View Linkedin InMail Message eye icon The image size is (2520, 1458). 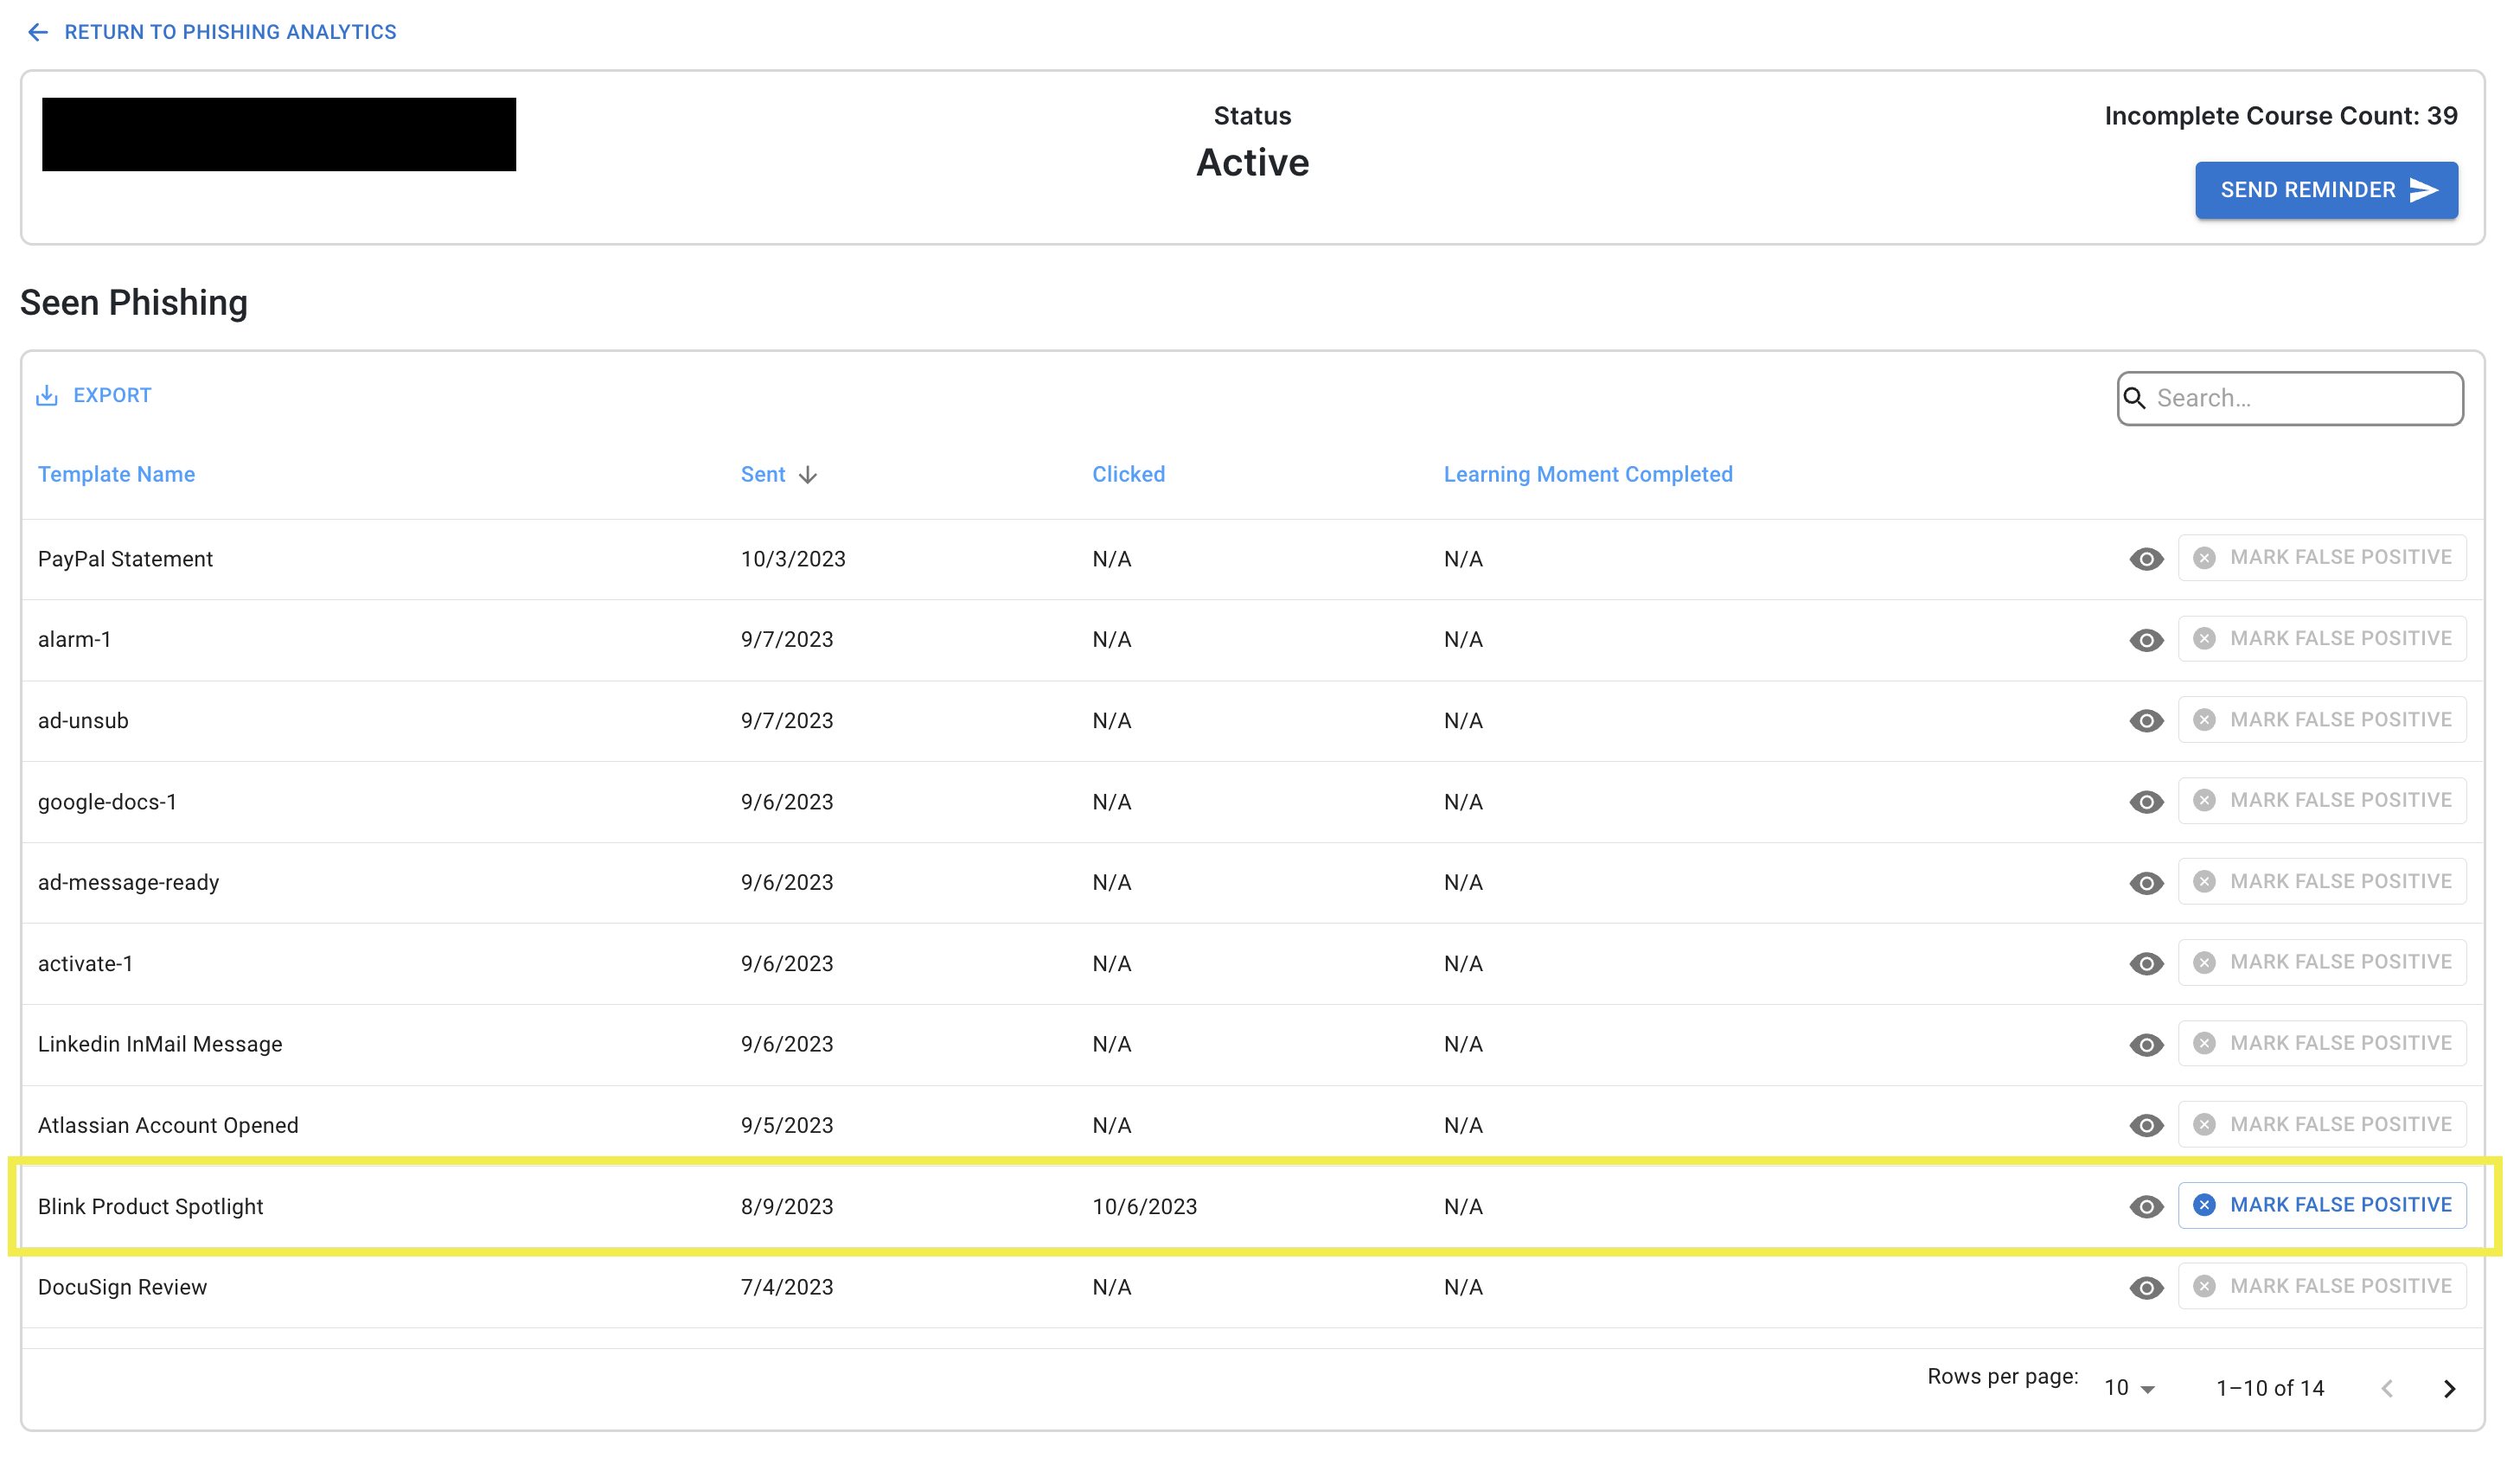coord(2146,1045)
